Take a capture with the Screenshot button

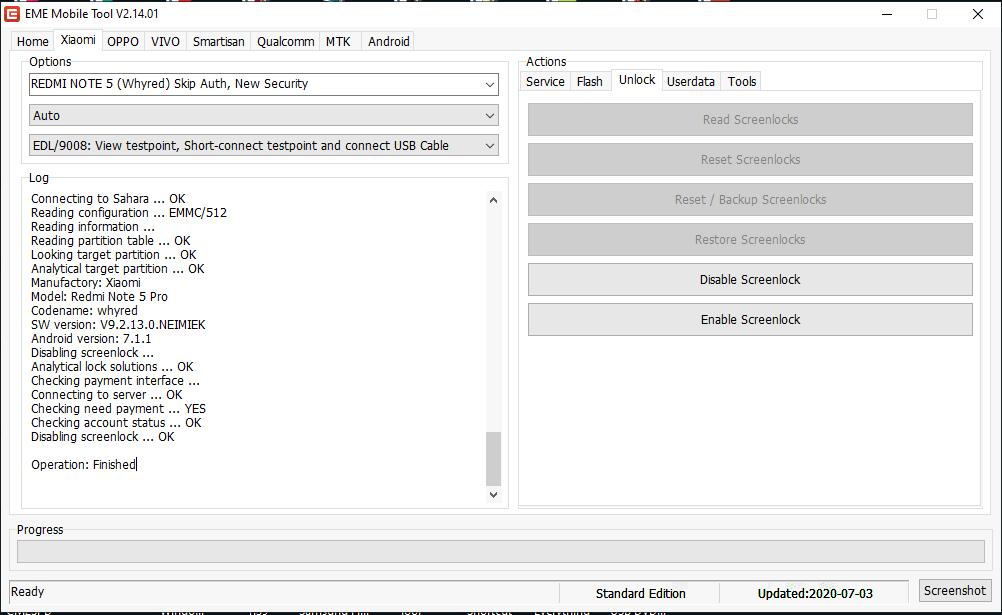point(955,591)
